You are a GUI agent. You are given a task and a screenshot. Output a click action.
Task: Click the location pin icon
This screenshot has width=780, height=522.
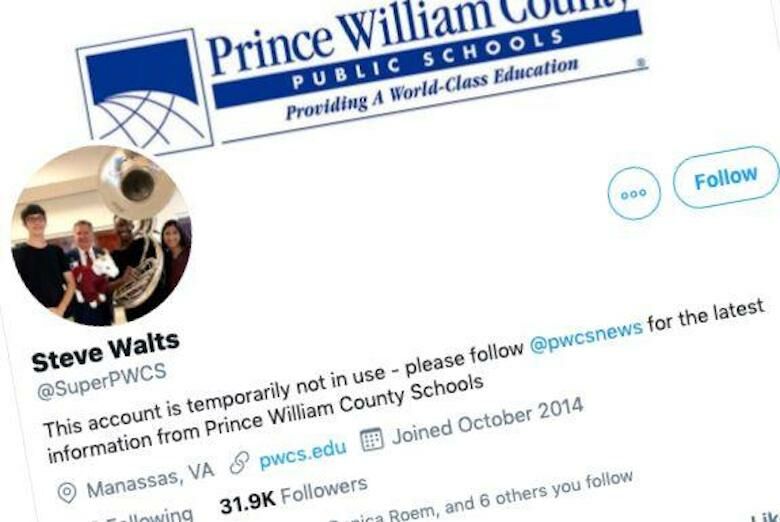tap(67, 493)
